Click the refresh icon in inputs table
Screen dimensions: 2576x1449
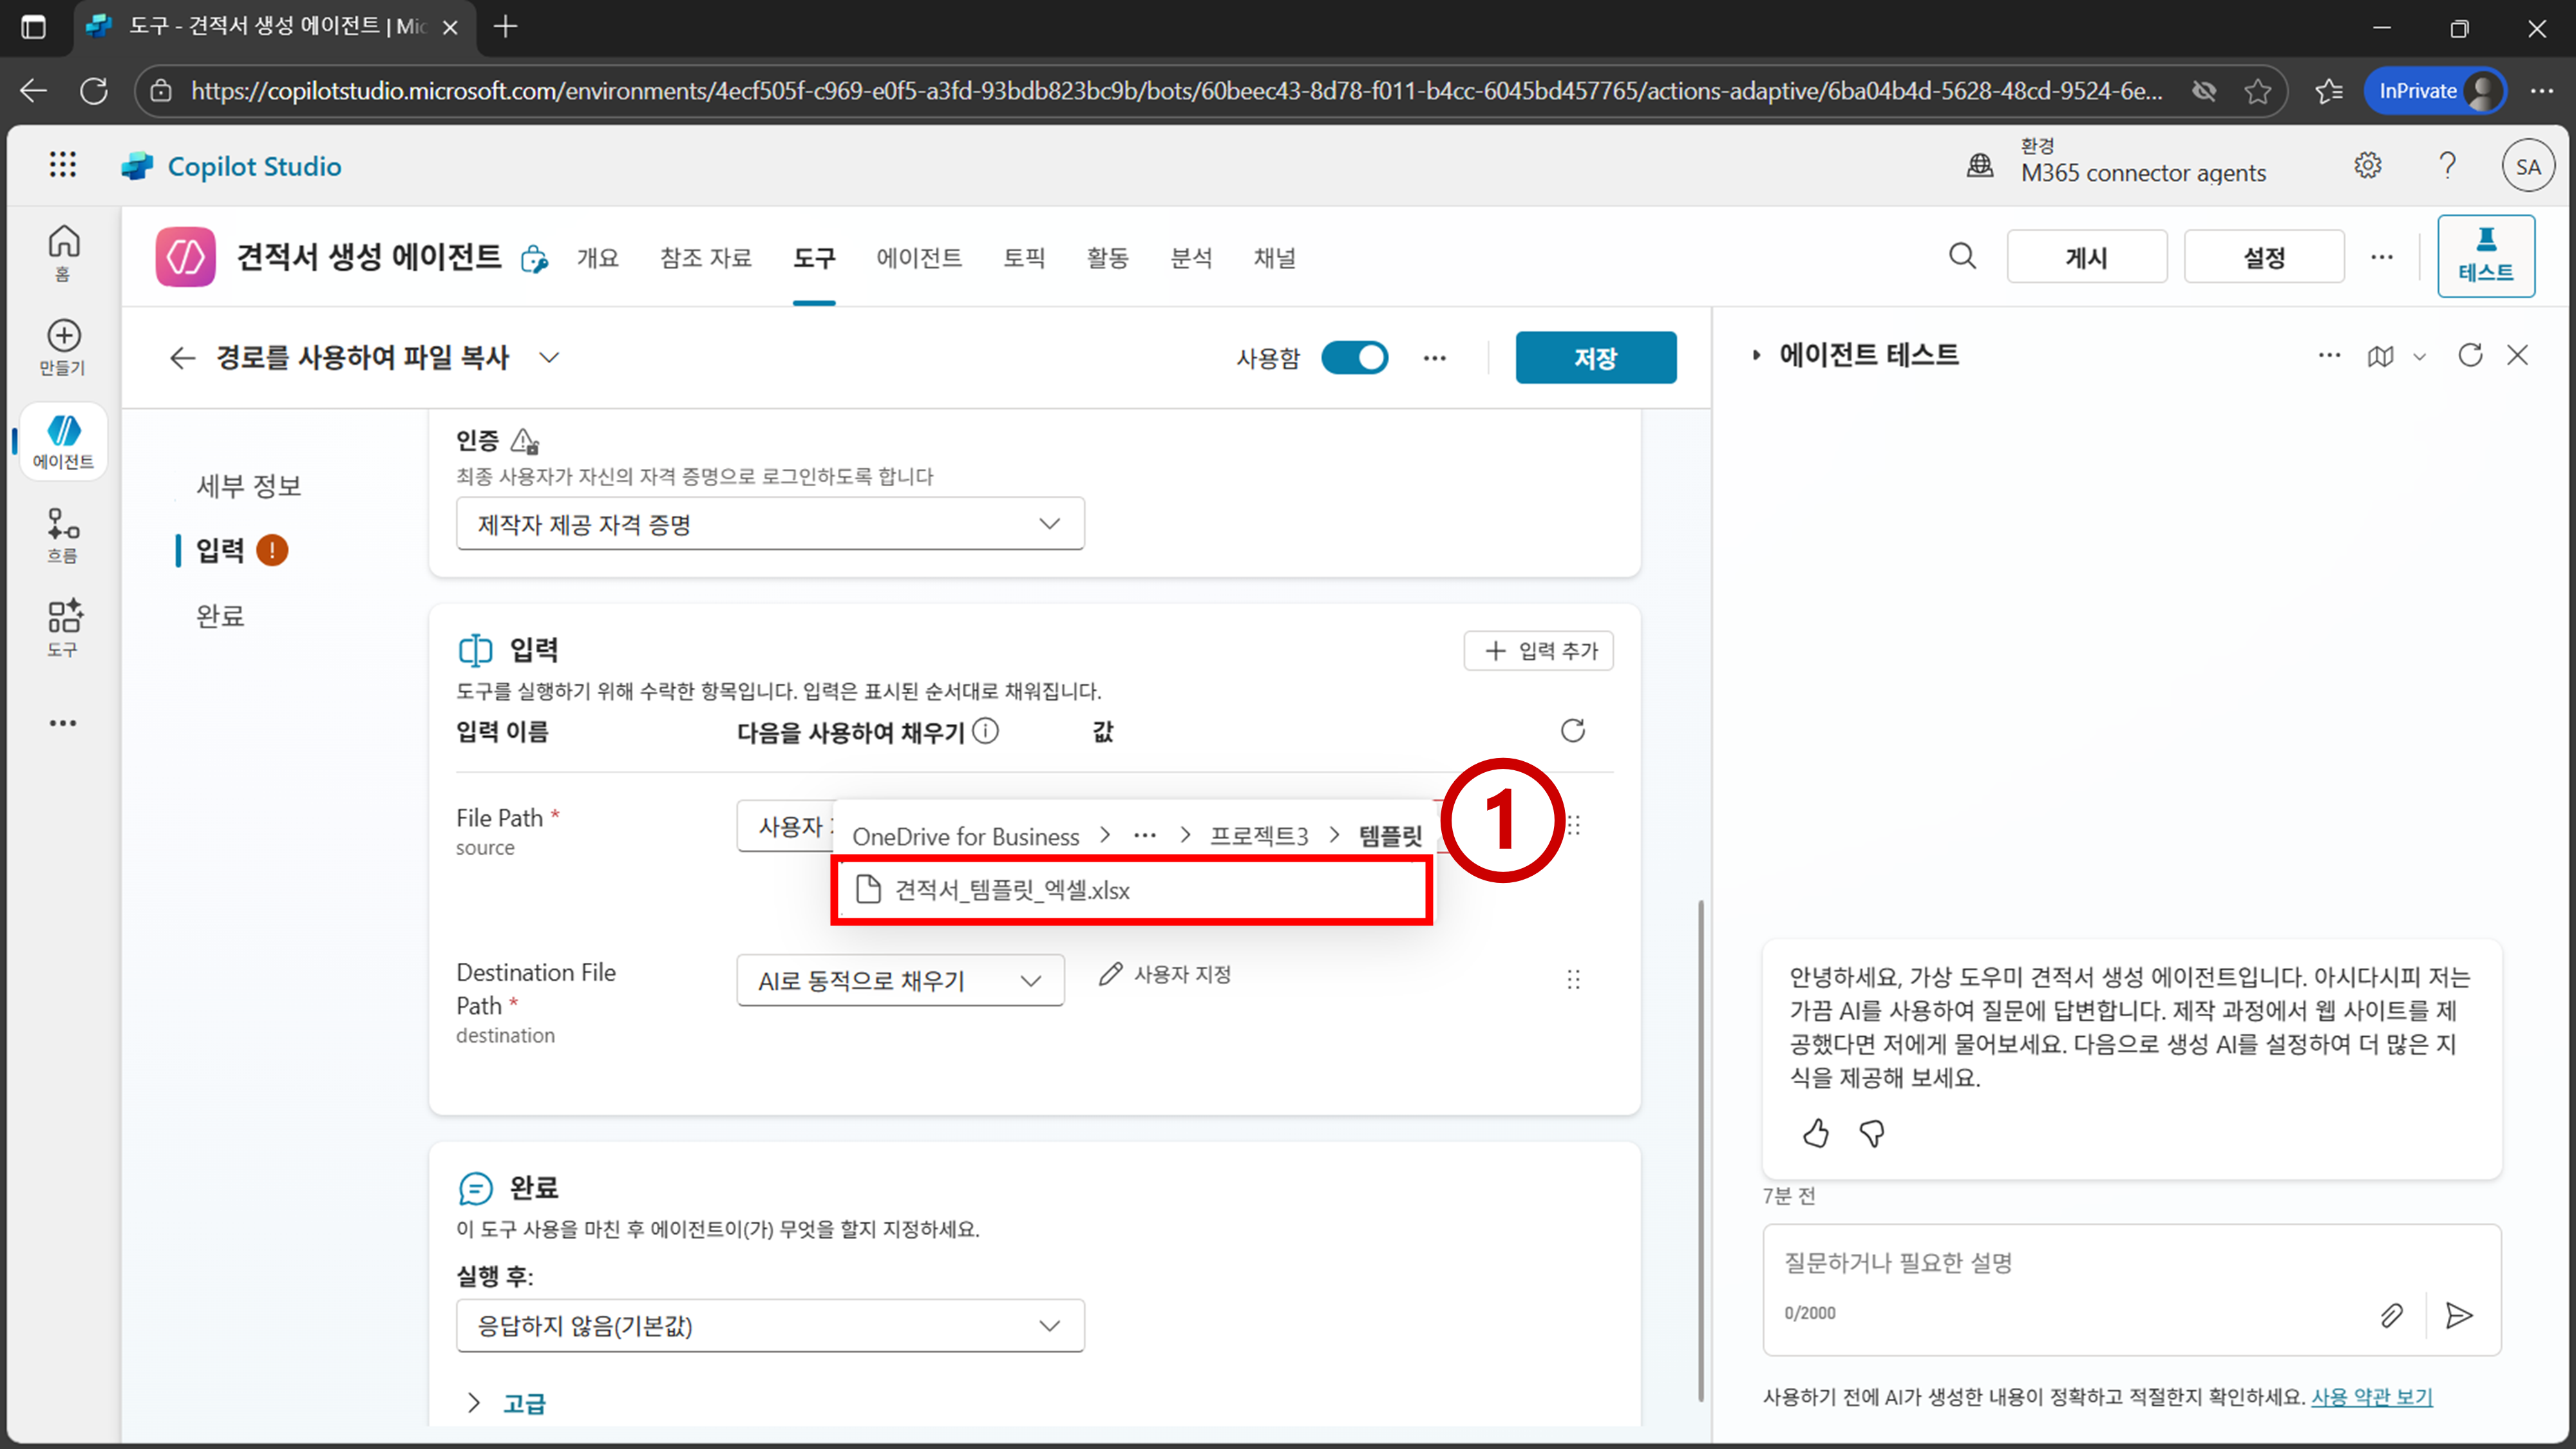(x=1573, y=731)
